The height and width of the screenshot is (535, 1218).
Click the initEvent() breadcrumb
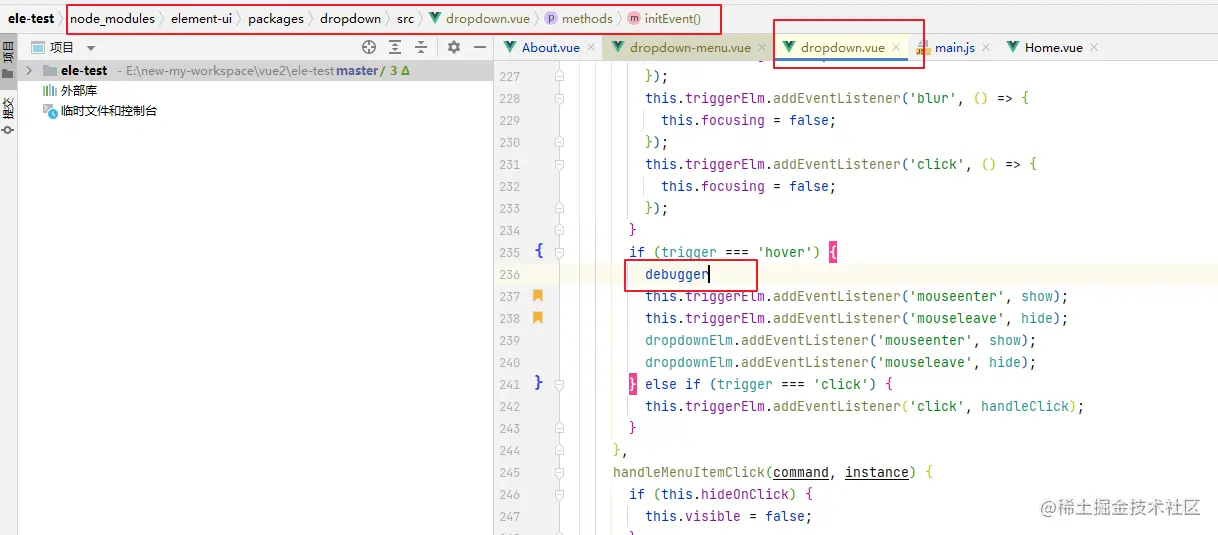664,18
